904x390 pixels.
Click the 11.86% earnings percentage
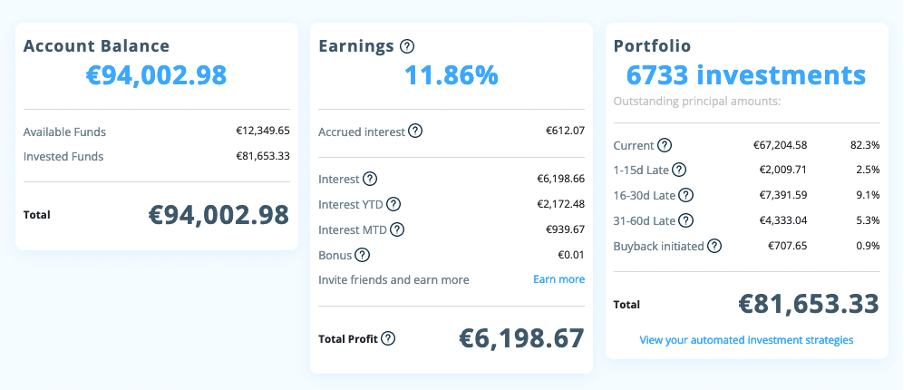tap(451, 75)
